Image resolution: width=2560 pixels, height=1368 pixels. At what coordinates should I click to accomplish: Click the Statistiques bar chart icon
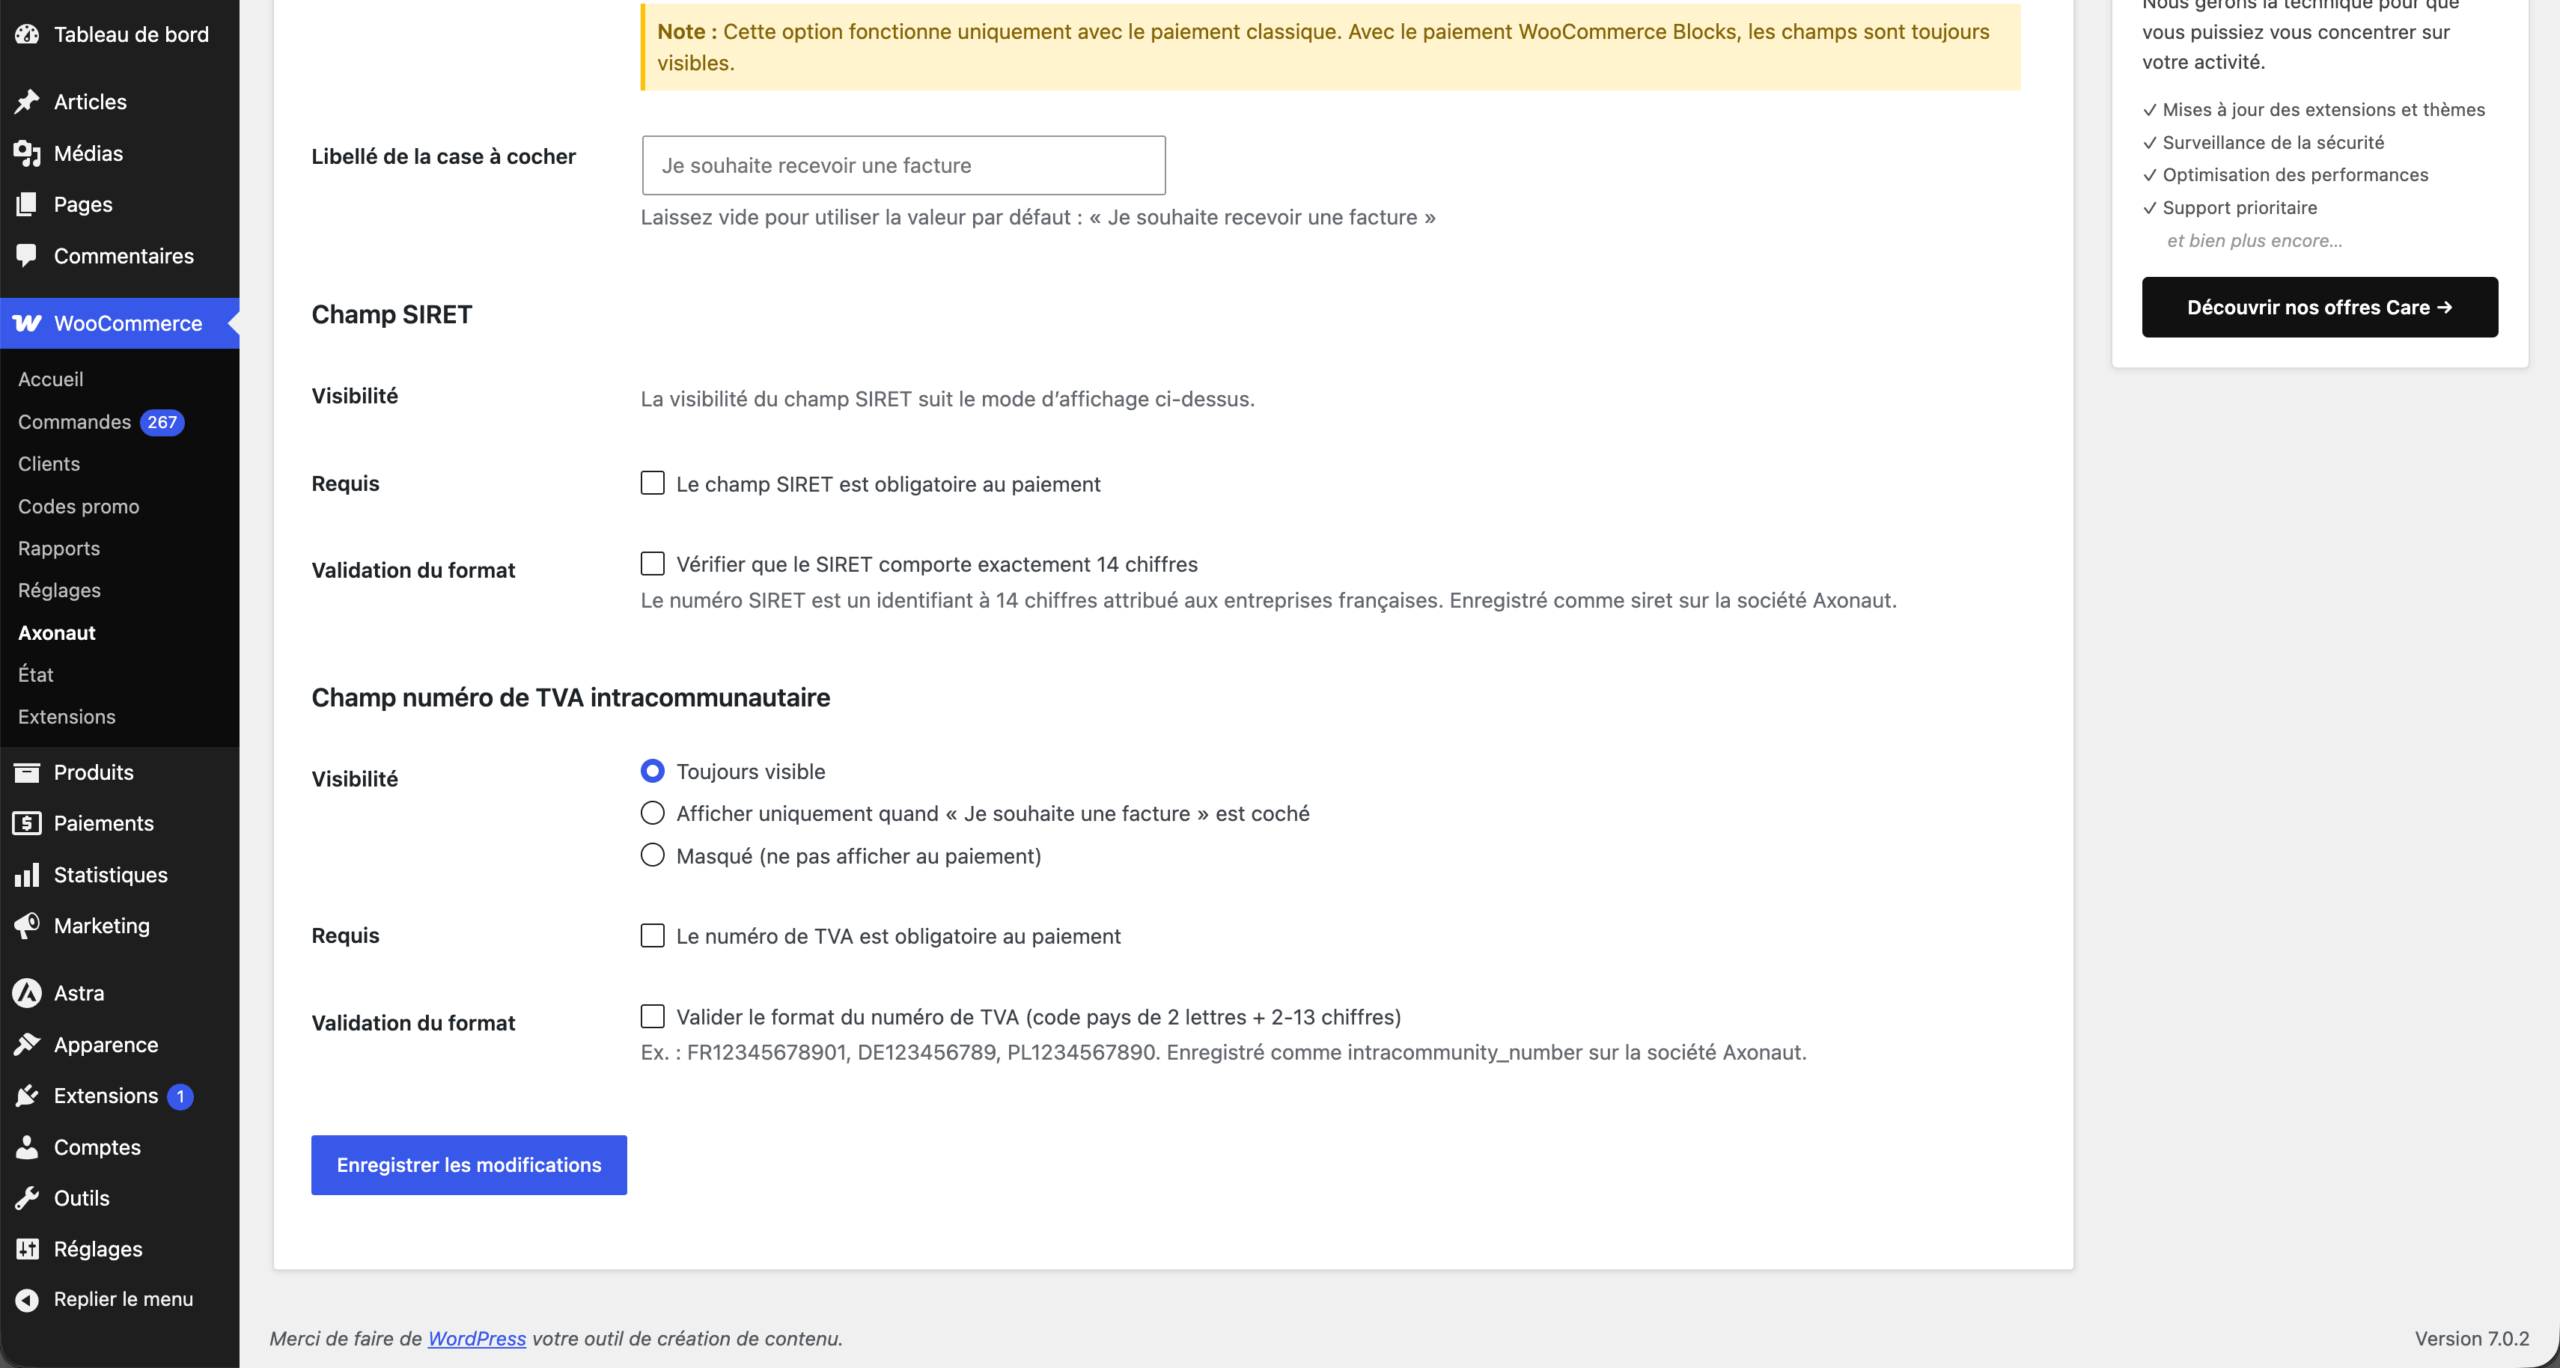tap(27, 875)
